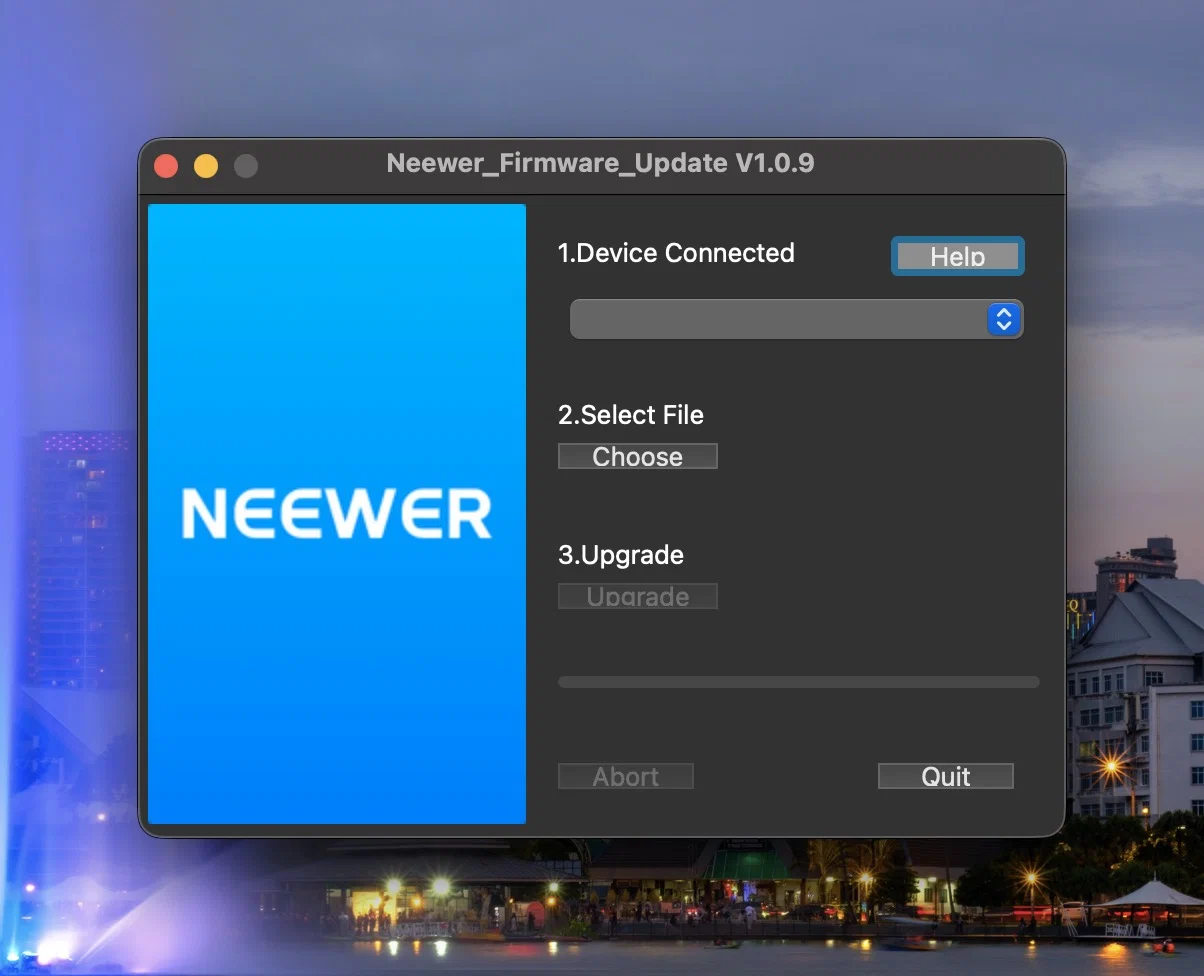The width and height of the screenshot is (1204, 976).
Task: Click the blue dropdown arrow stepper
Action: coord(1003,319)
